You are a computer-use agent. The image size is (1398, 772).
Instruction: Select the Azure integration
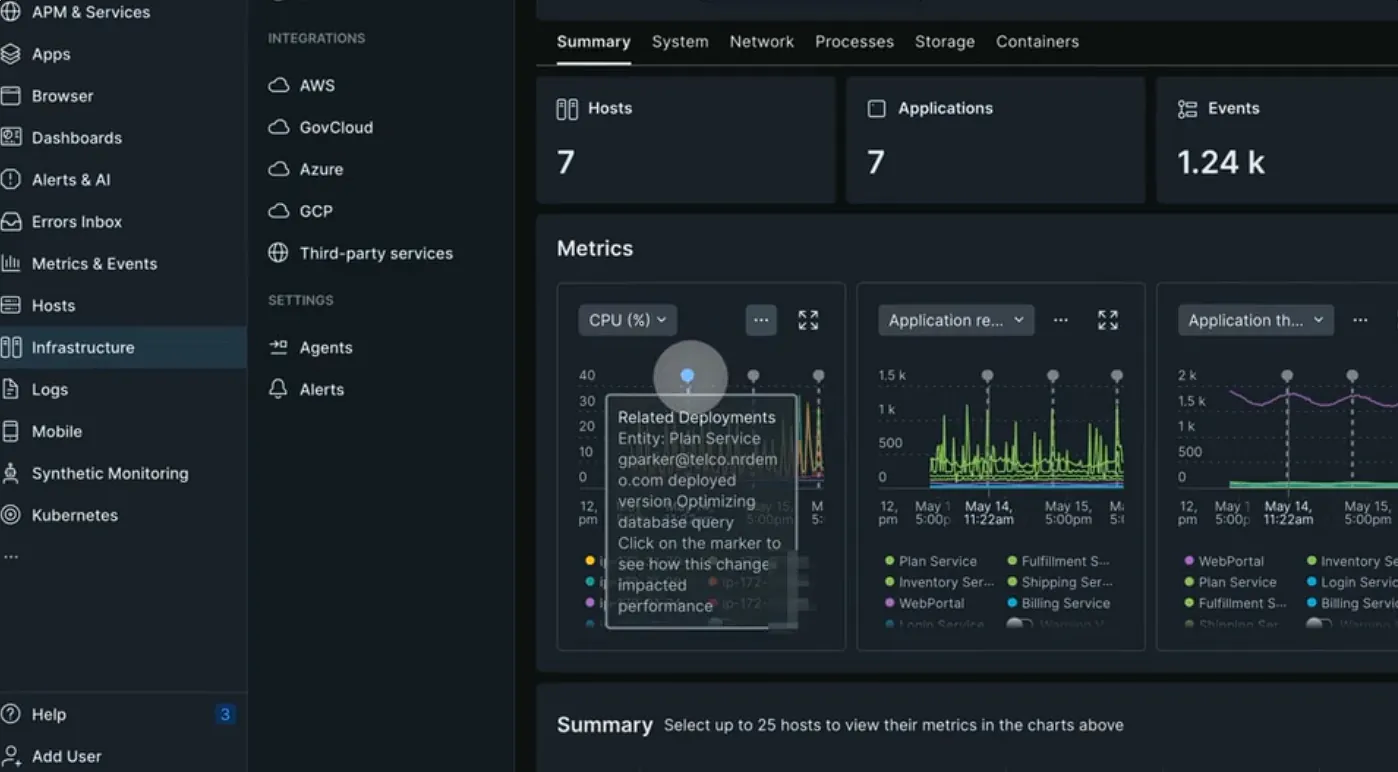tap(321, 170)
